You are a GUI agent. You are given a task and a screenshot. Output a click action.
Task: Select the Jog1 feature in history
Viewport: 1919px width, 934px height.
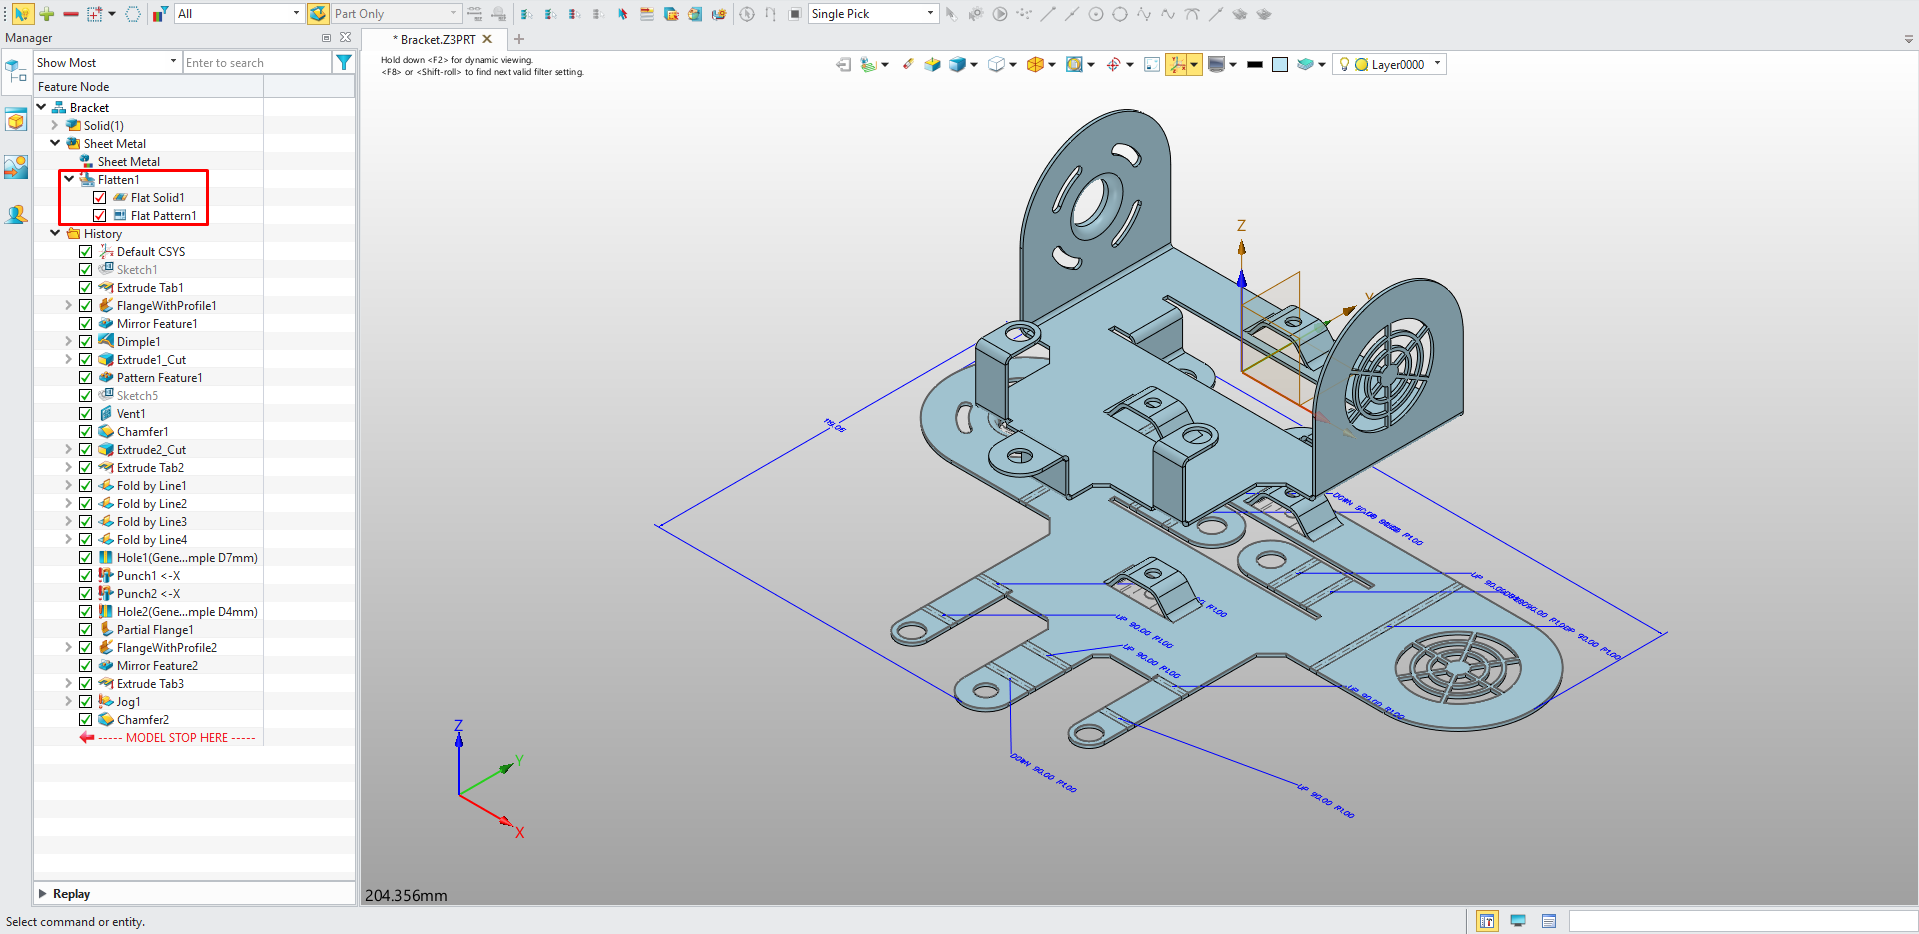click(128, 702)
